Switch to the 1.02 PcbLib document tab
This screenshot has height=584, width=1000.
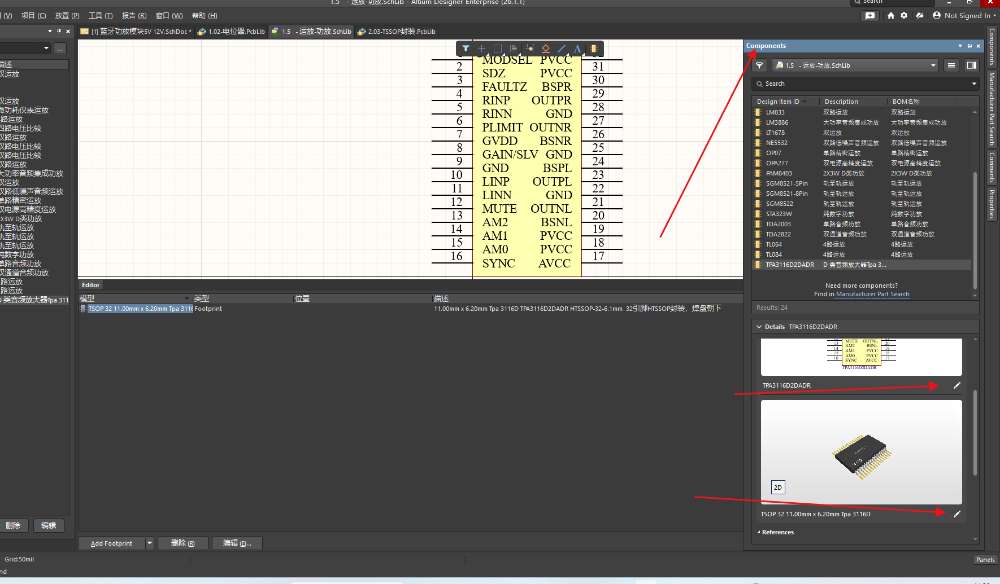[x=231, y=31]
